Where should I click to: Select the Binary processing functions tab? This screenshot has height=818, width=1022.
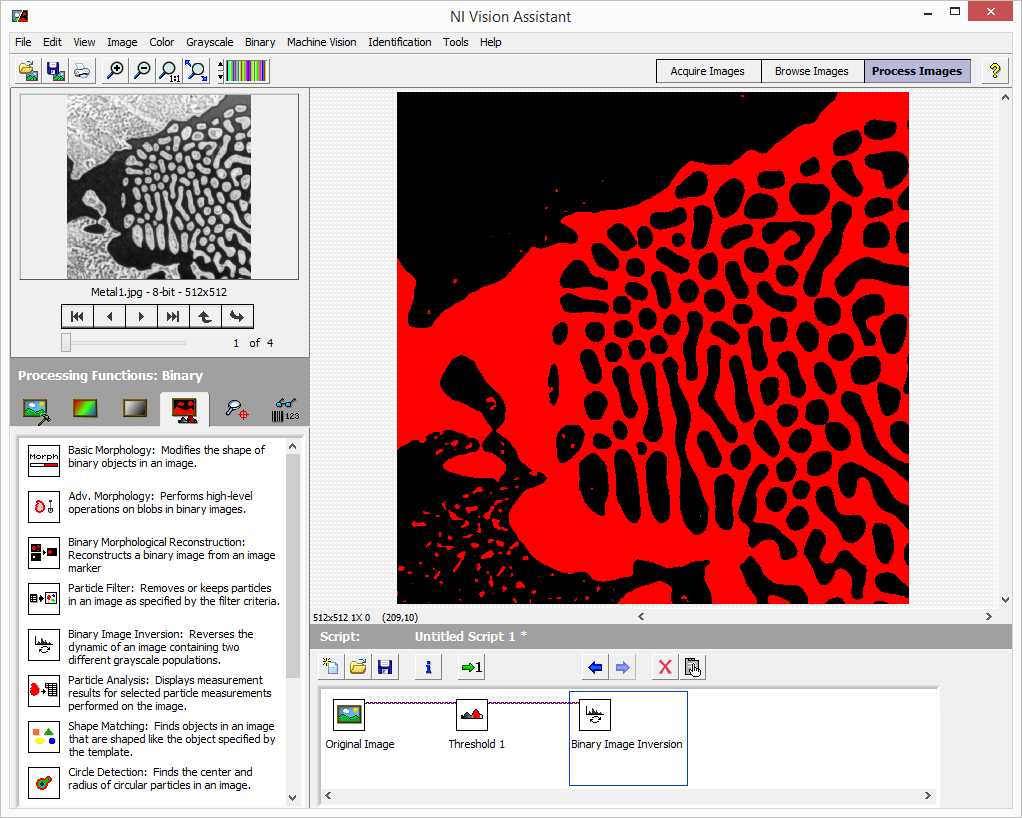(184, 409)
